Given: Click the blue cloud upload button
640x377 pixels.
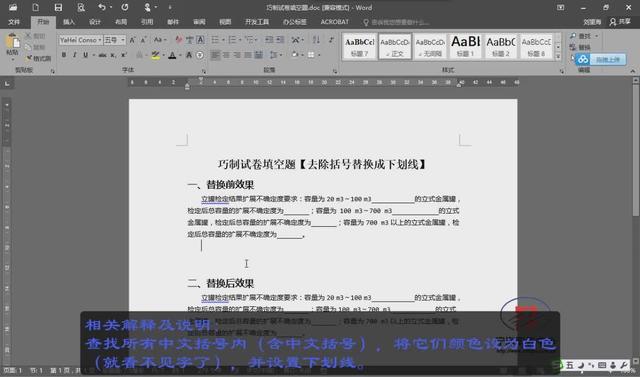Looking at the screenshot, I should [x=600, y=60].
